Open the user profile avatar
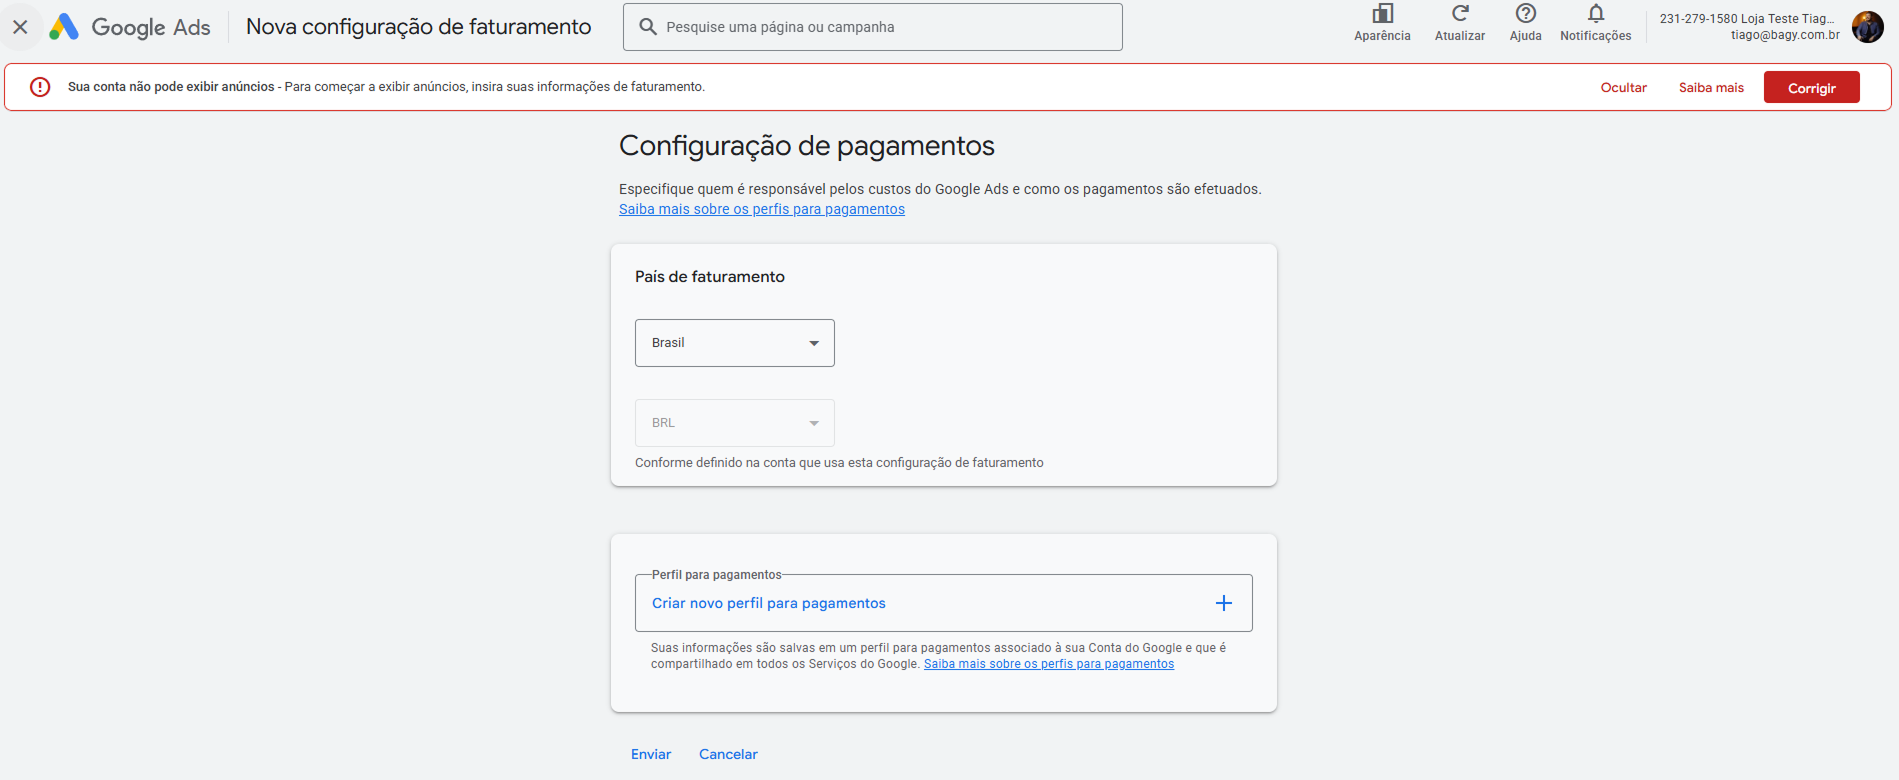Viewport: 1899px width, 780px height. [x=1867, y=27]
